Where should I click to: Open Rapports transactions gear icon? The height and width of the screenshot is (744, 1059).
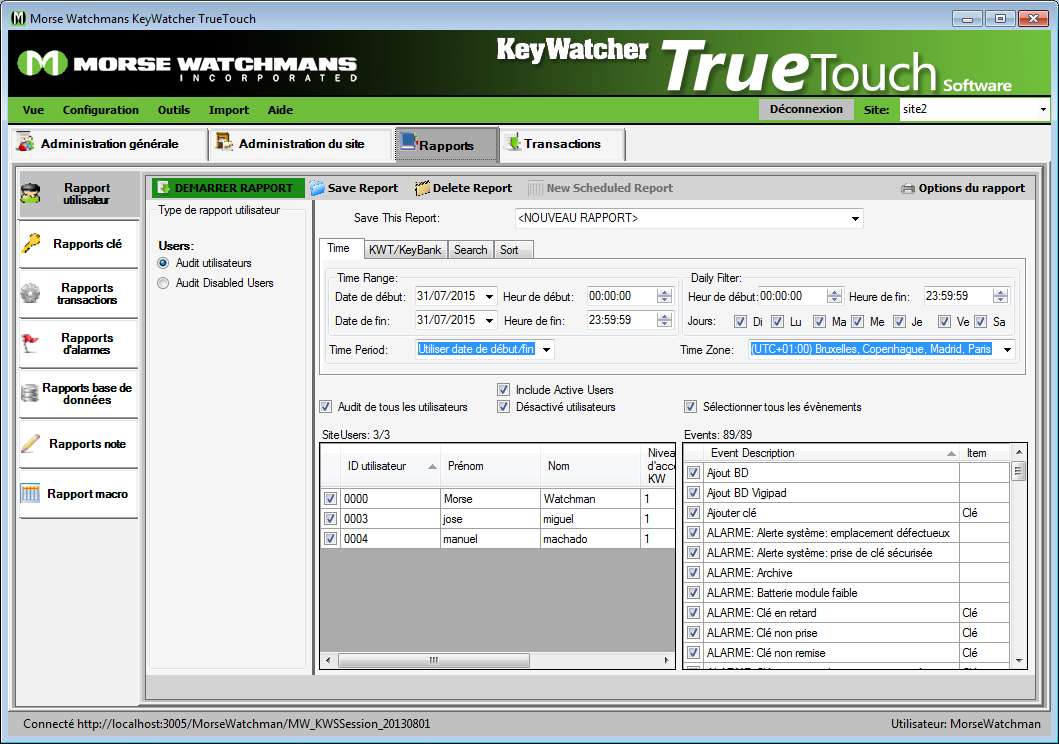point(31,294)
